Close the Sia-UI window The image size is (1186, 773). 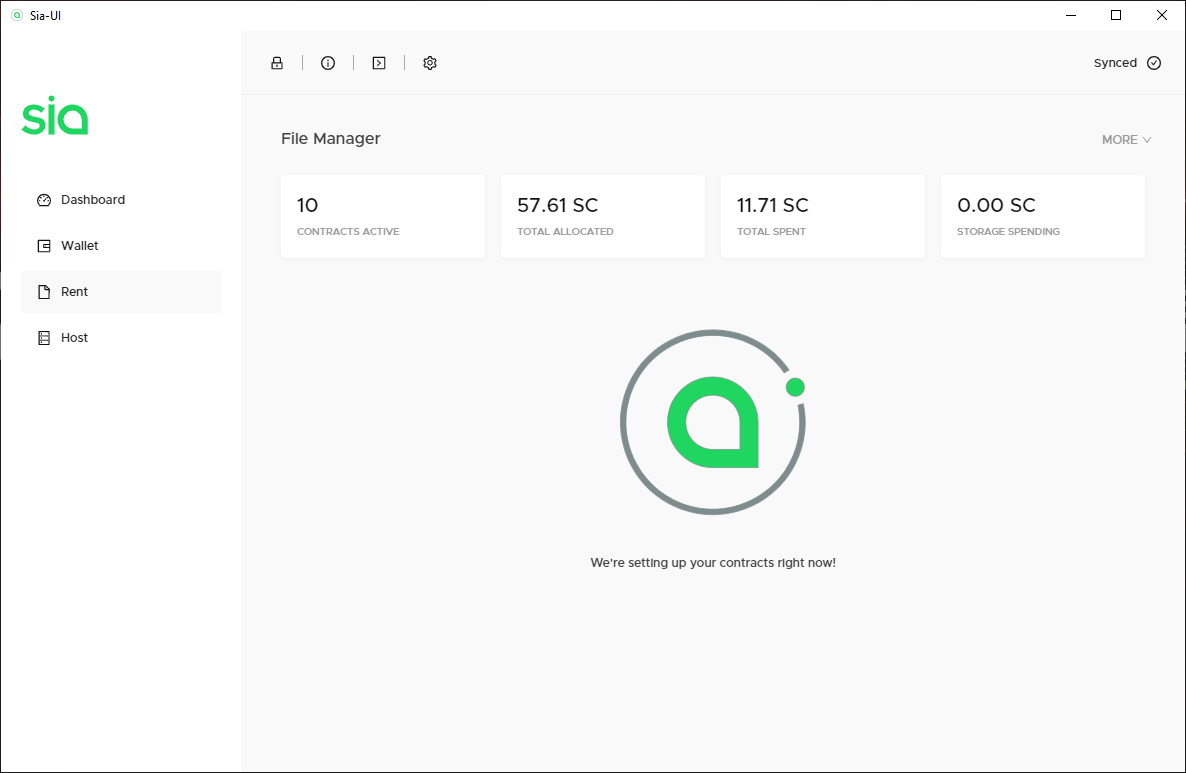(x=1162, y=15)
